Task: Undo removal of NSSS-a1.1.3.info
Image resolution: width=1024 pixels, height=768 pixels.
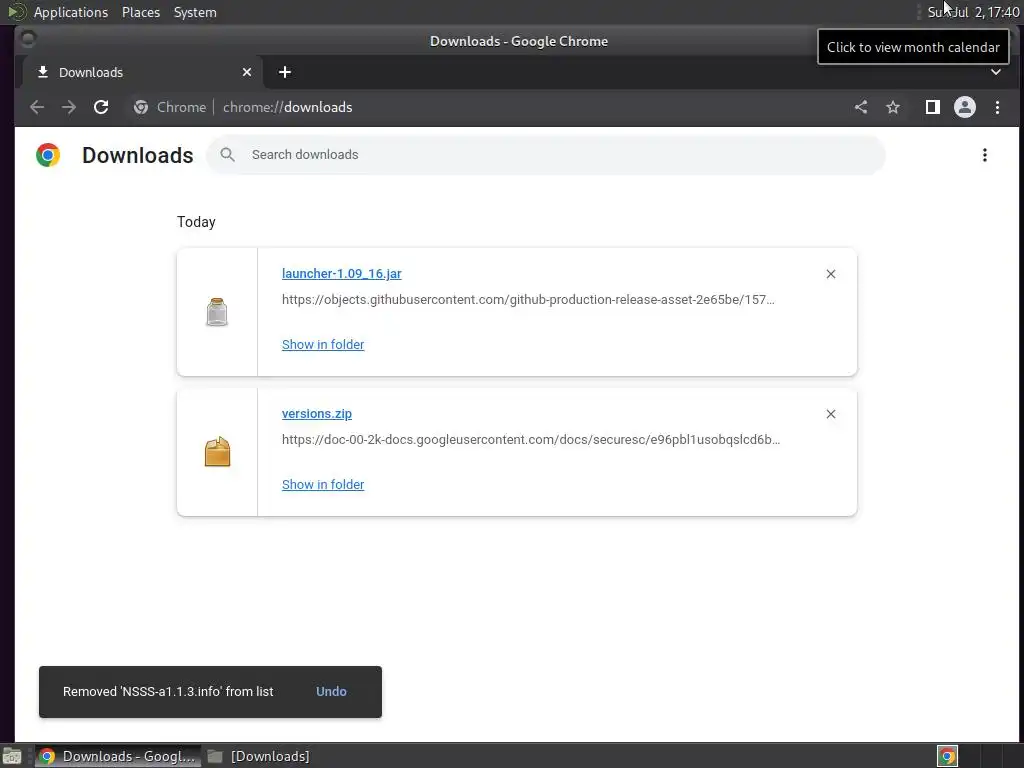Action: click(331, 692)
